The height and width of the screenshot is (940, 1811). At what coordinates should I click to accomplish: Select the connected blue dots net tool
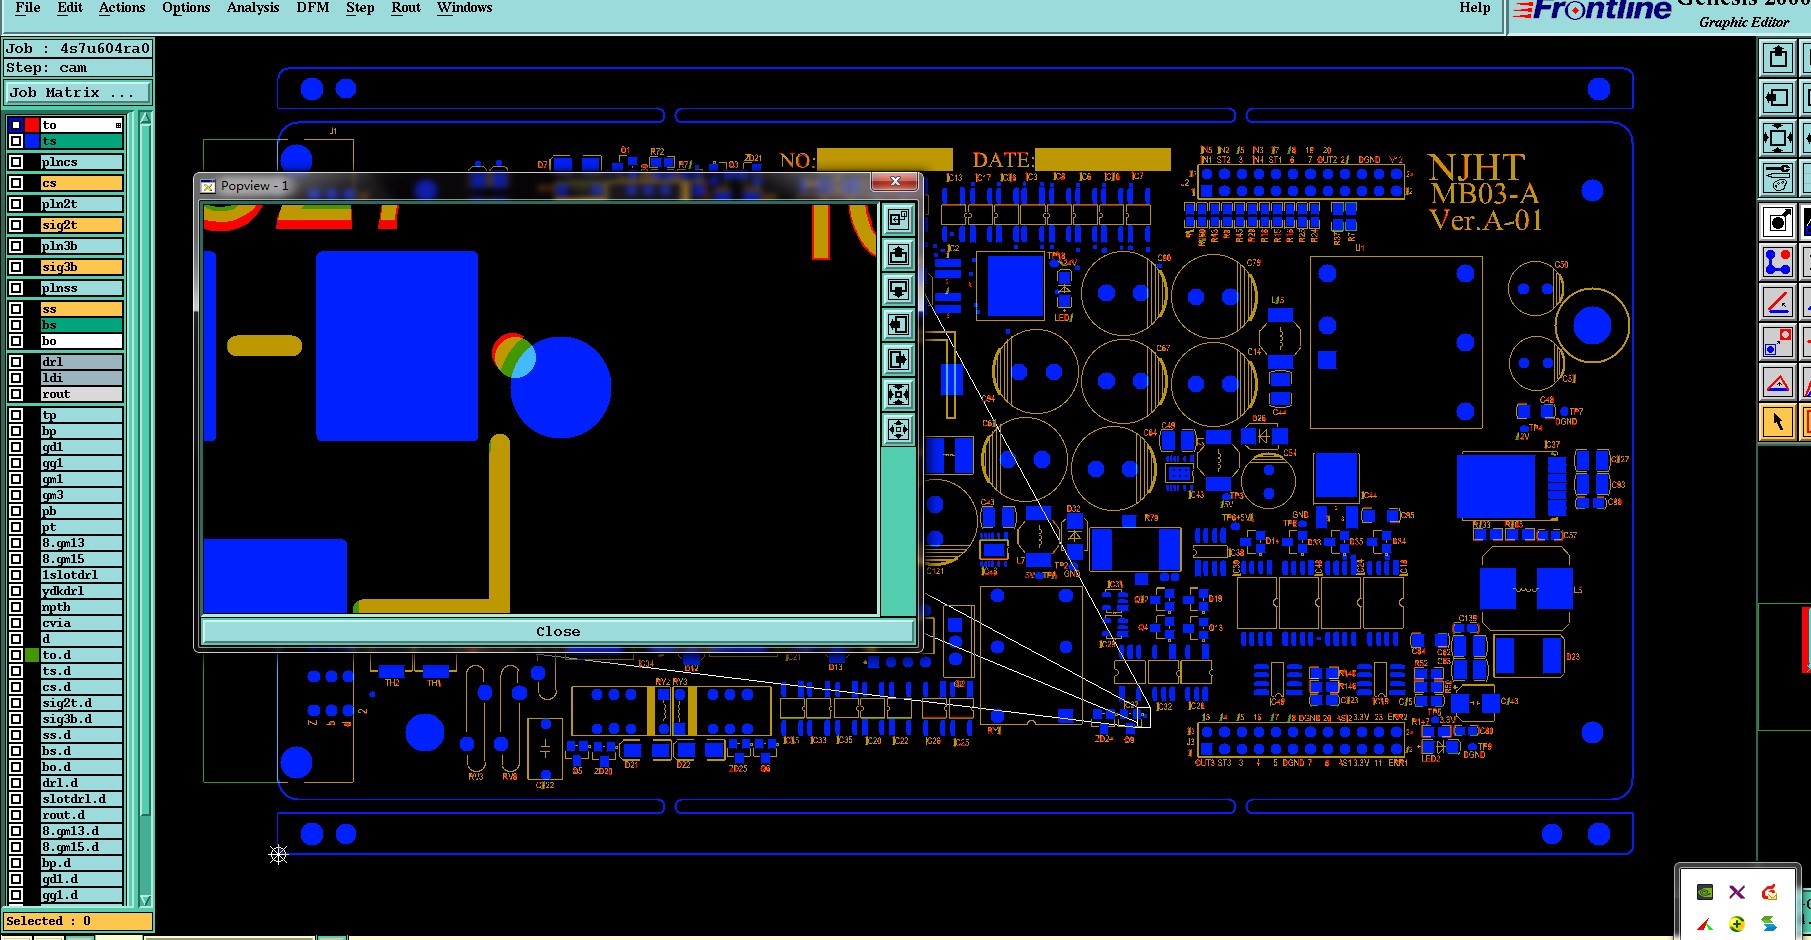coord(1778,262)
